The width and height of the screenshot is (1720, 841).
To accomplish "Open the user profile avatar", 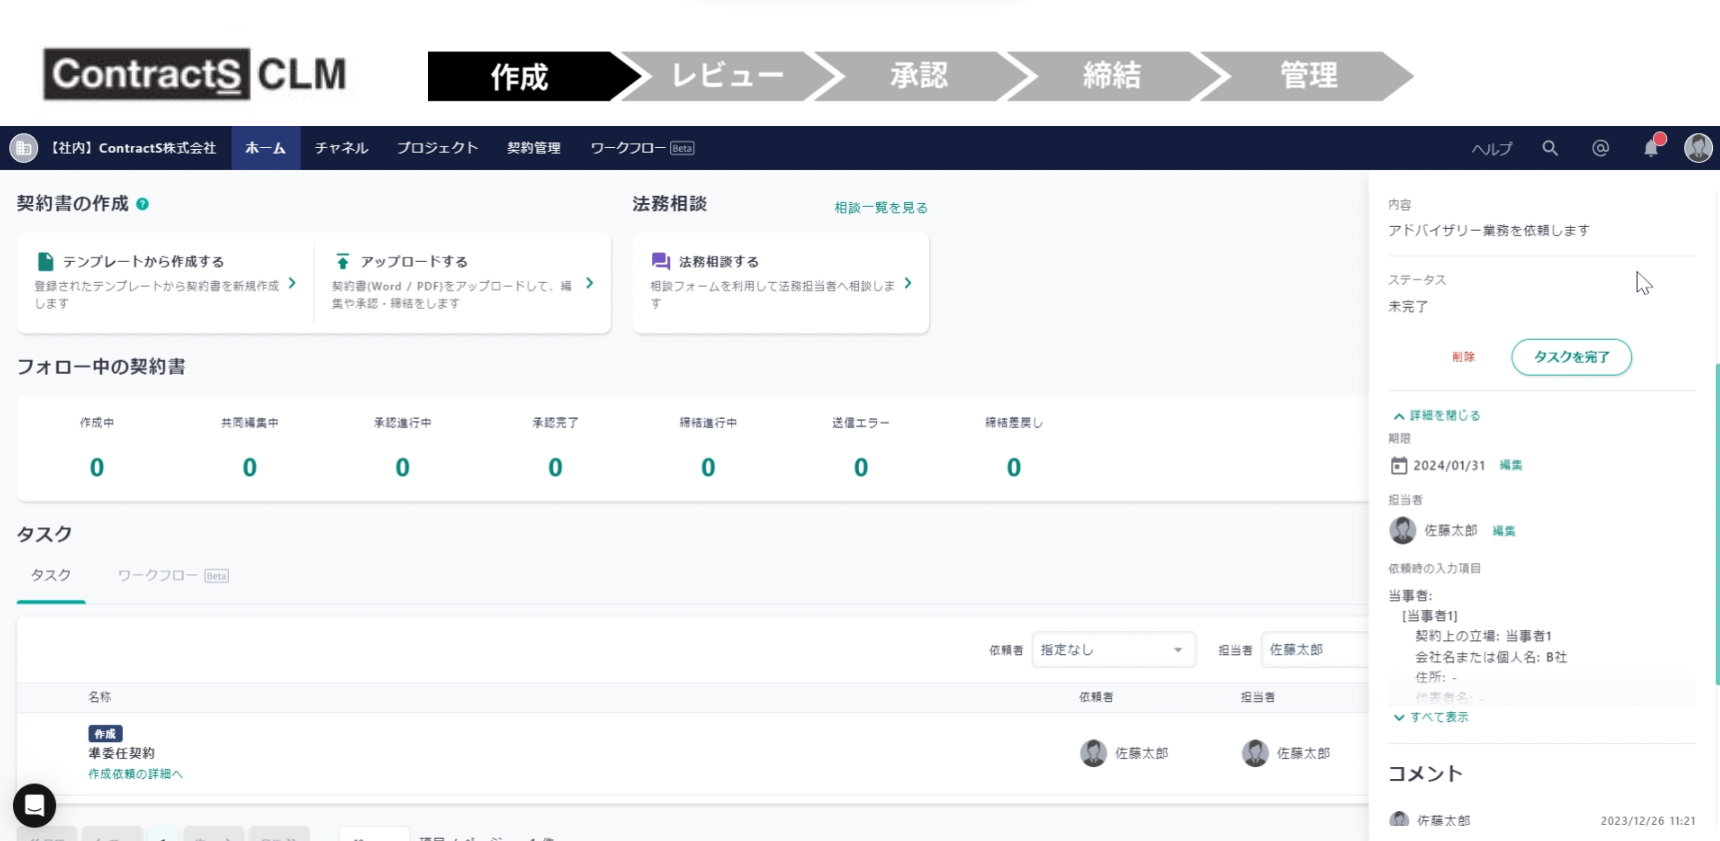I will coord(1698,148).
